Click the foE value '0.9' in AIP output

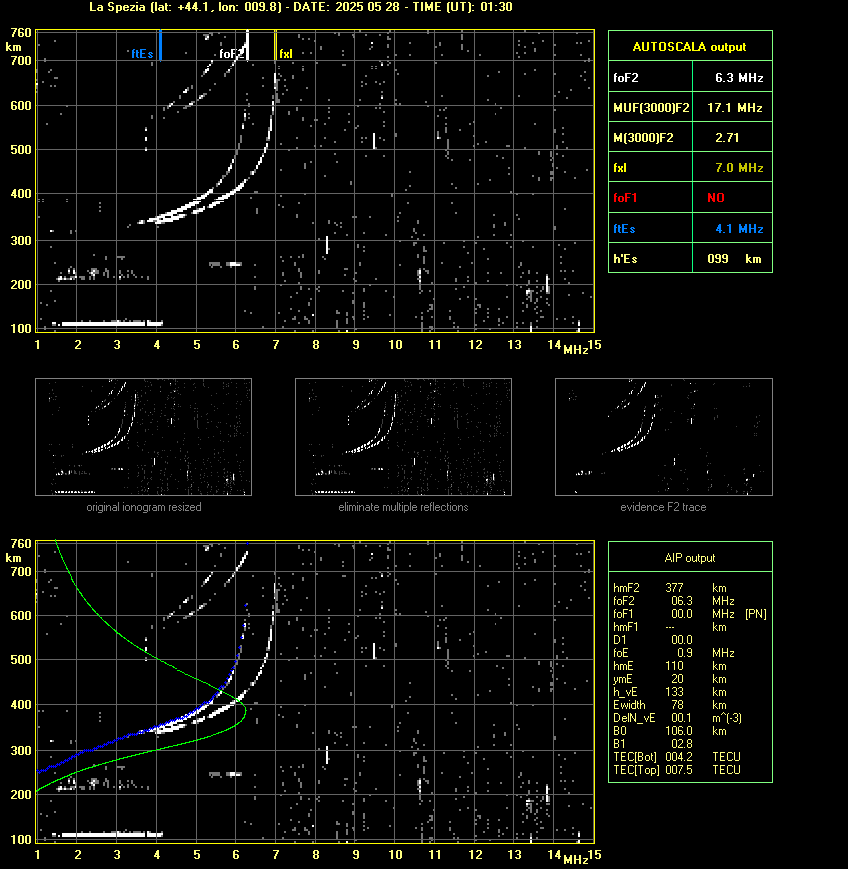tap(684, 653)
